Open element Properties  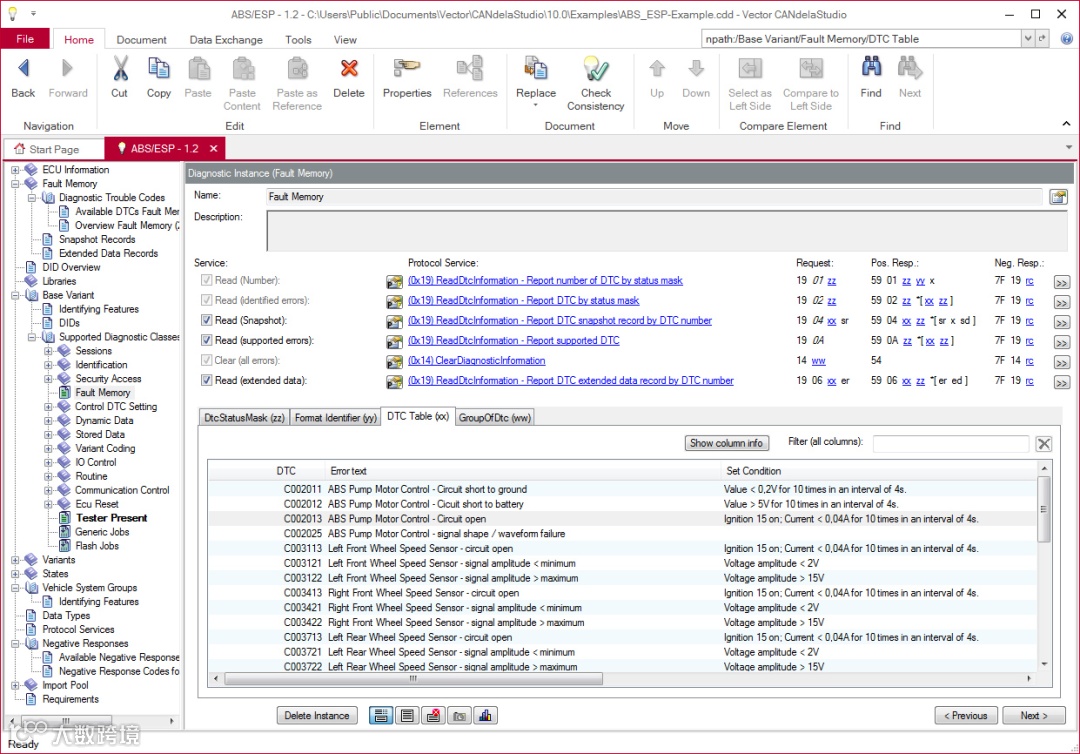click(x=407, y=78)
